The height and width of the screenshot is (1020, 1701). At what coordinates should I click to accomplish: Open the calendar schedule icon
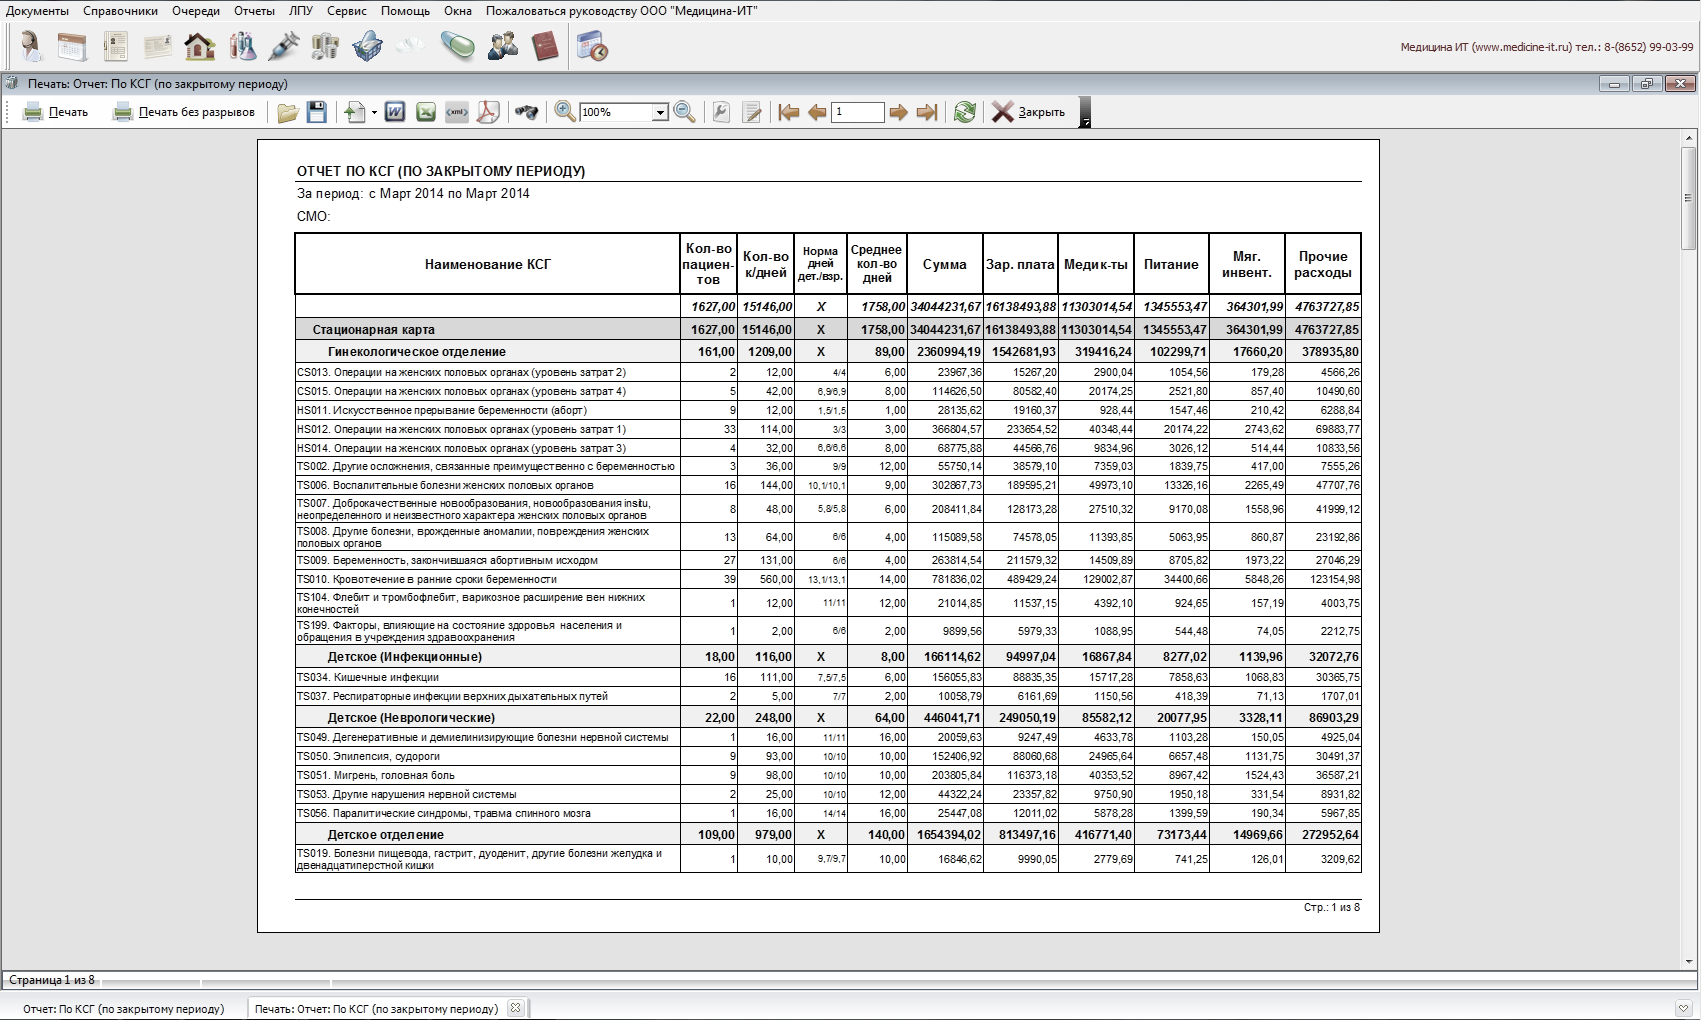tap(72, 46)
